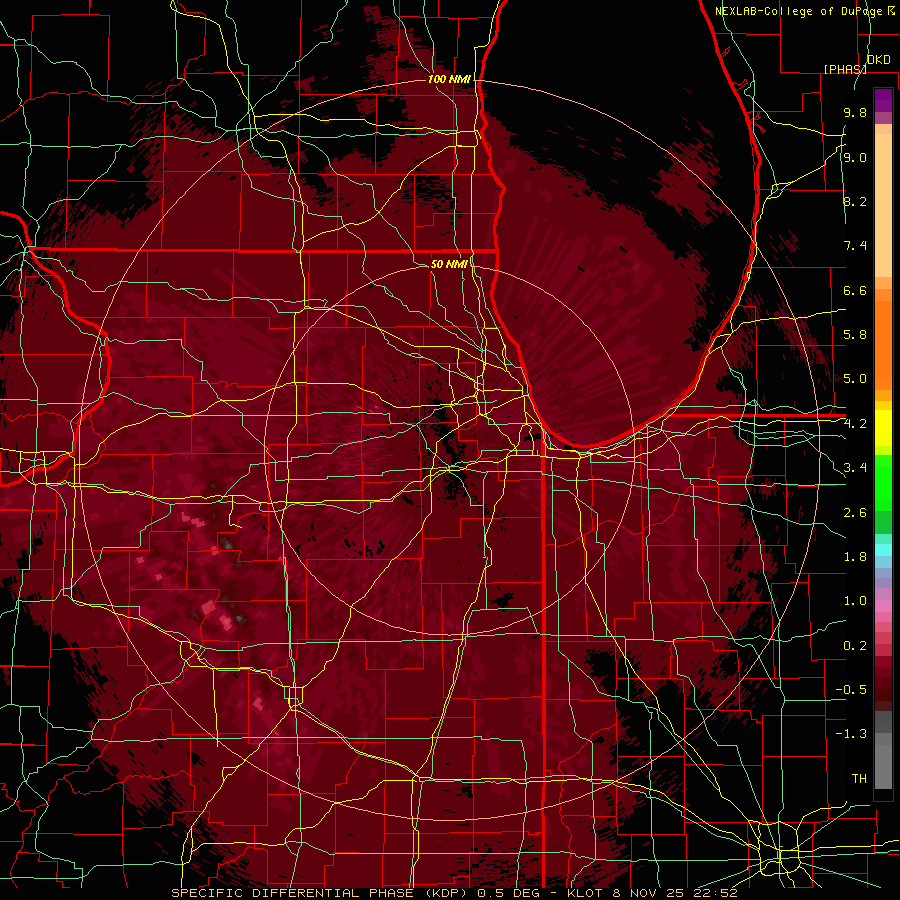Pick the cyan band on the color legend
The height and width of the screenshot is (900, 900).
point(883,550)
